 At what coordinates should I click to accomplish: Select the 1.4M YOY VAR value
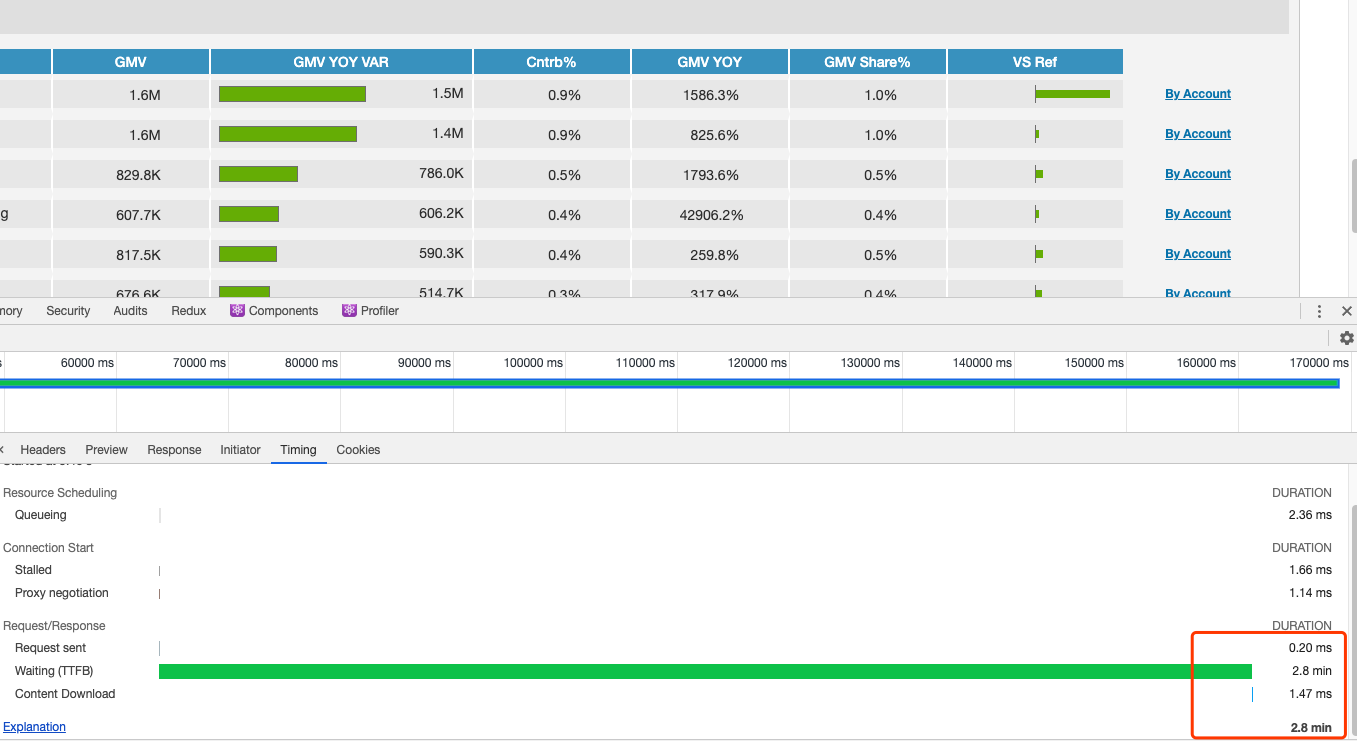pos(448,133)
